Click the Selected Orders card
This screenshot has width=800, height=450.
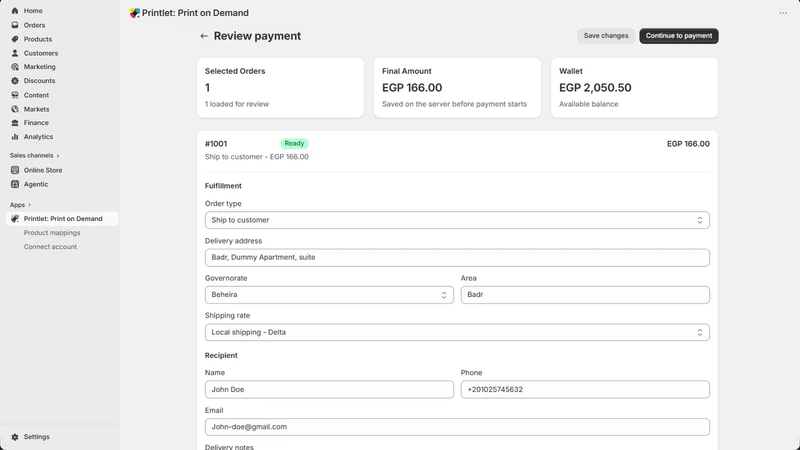281,88
